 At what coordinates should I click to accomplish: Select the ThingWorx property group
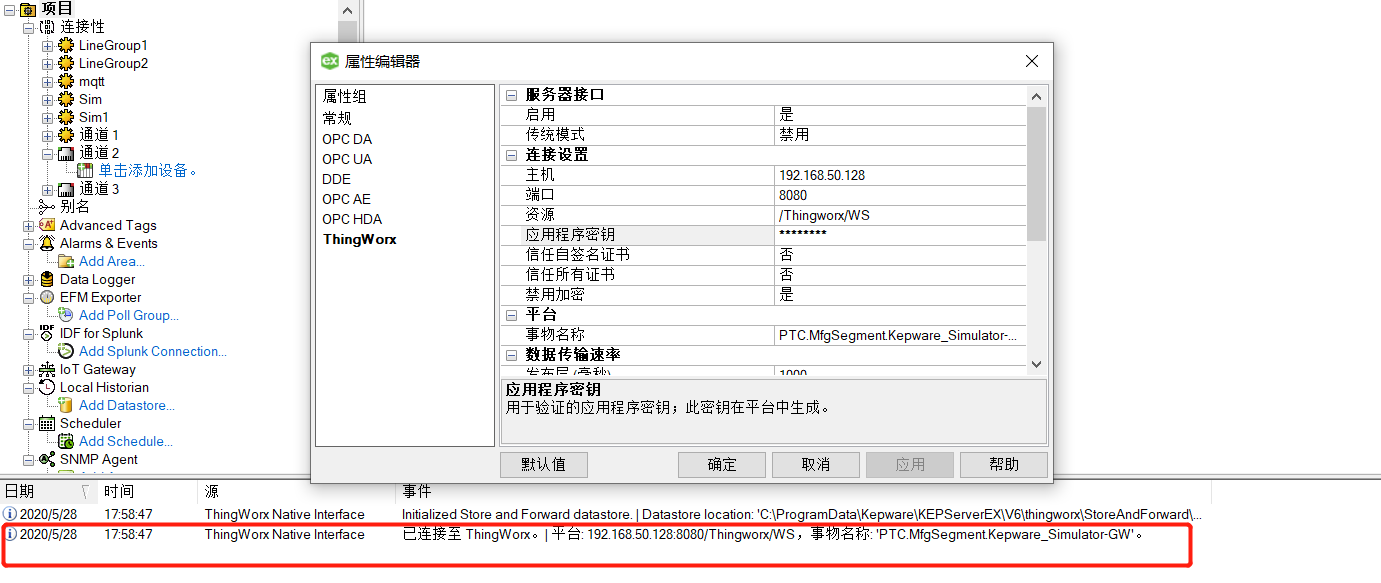pyautogui.click(x=360, y=239)
